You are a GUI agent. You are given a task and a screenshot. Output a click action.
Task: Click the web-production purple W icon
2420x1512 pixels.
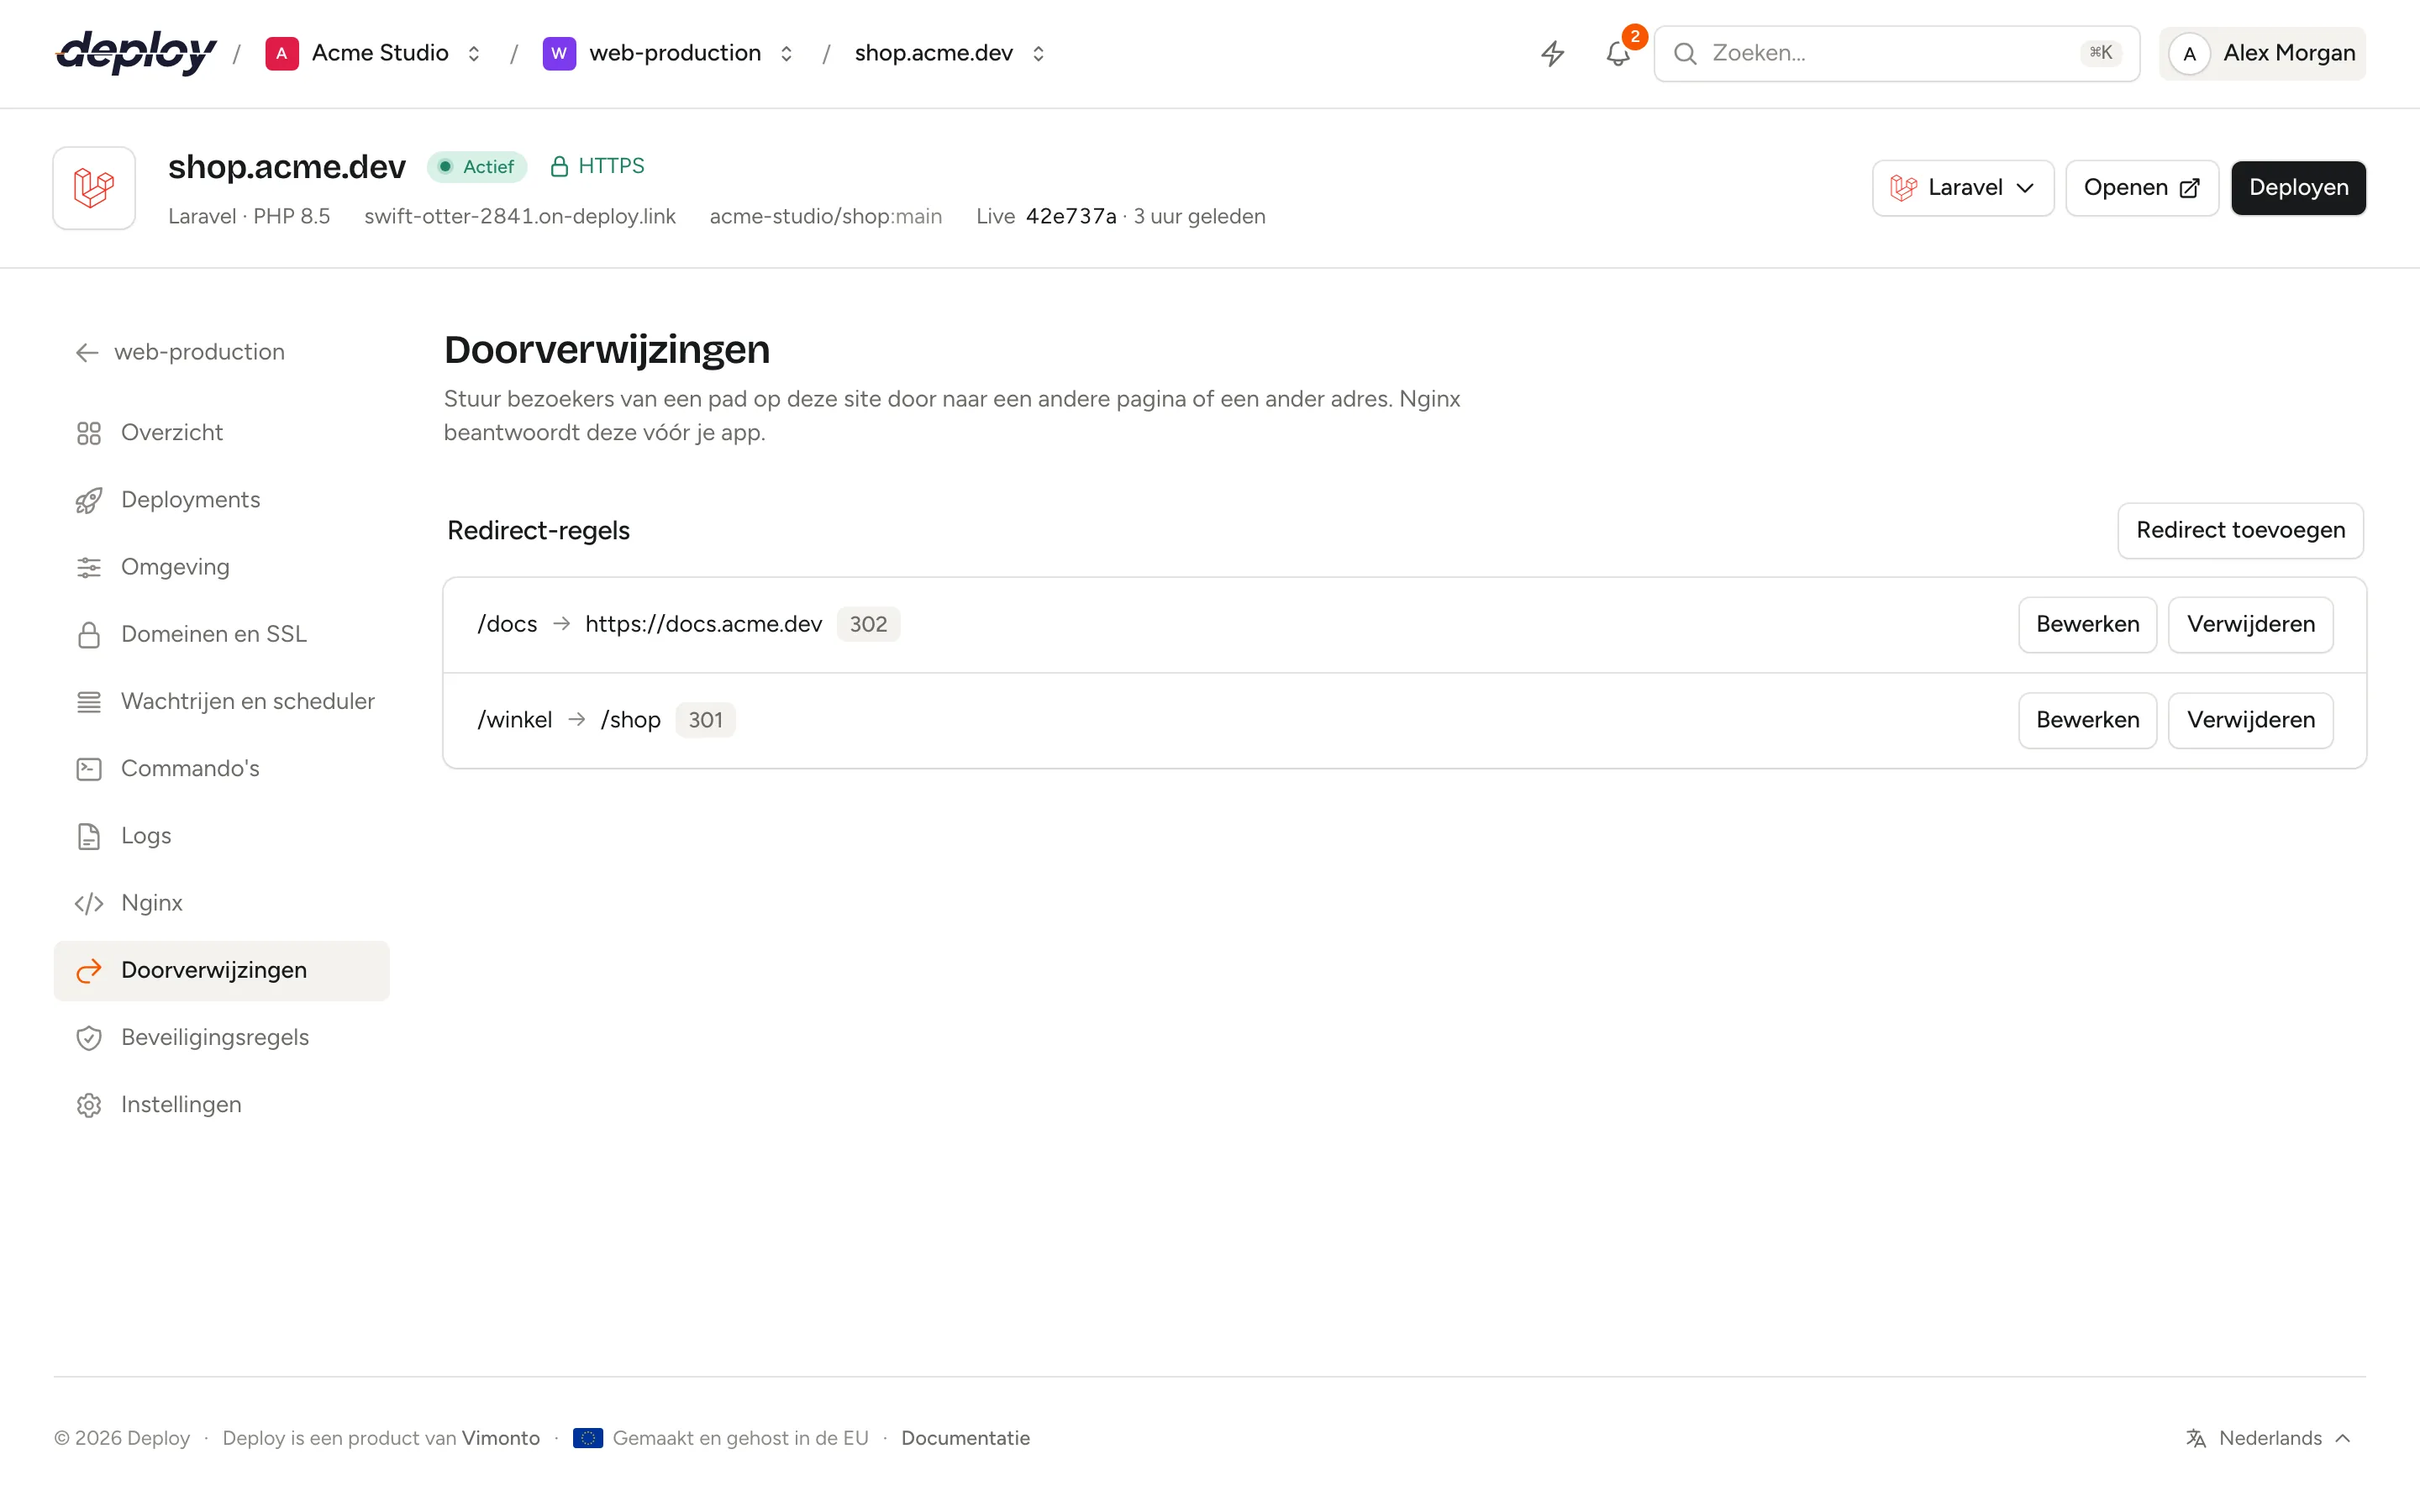coord(559,53)
